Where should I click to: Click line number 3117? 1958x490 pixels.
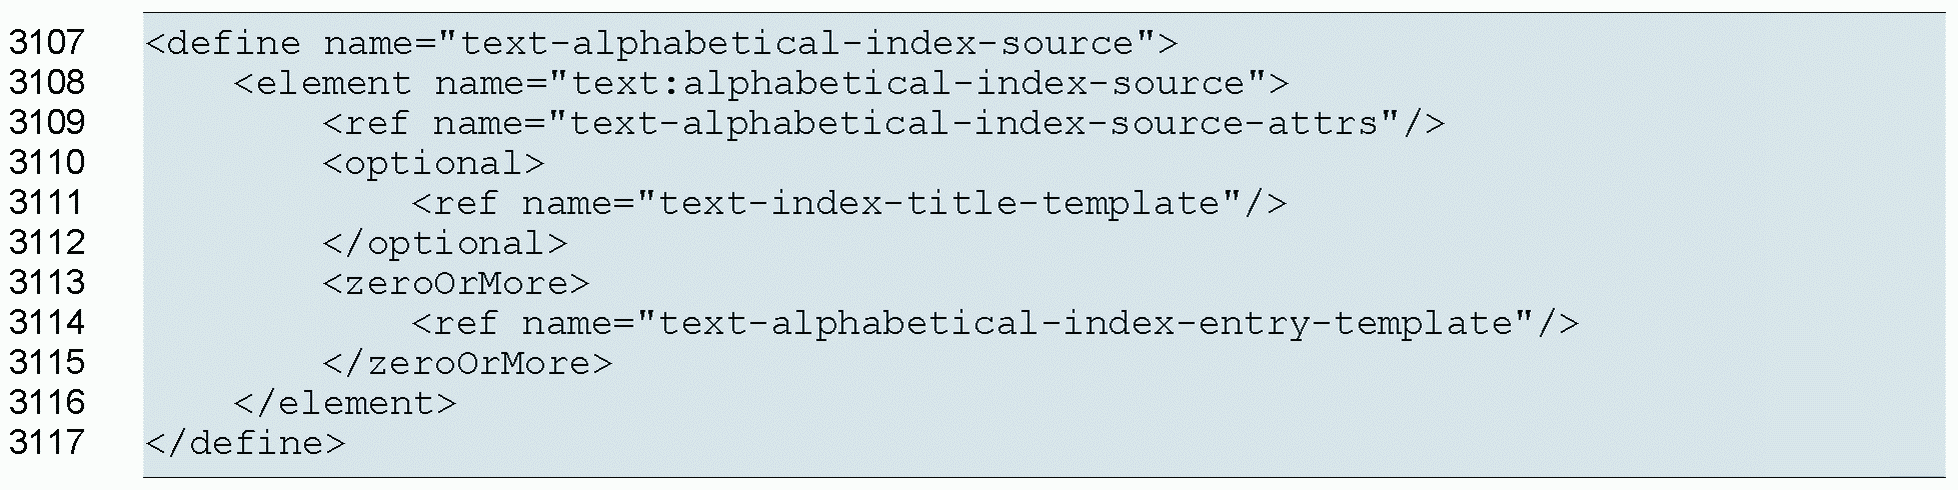click(x=47, y=443)
